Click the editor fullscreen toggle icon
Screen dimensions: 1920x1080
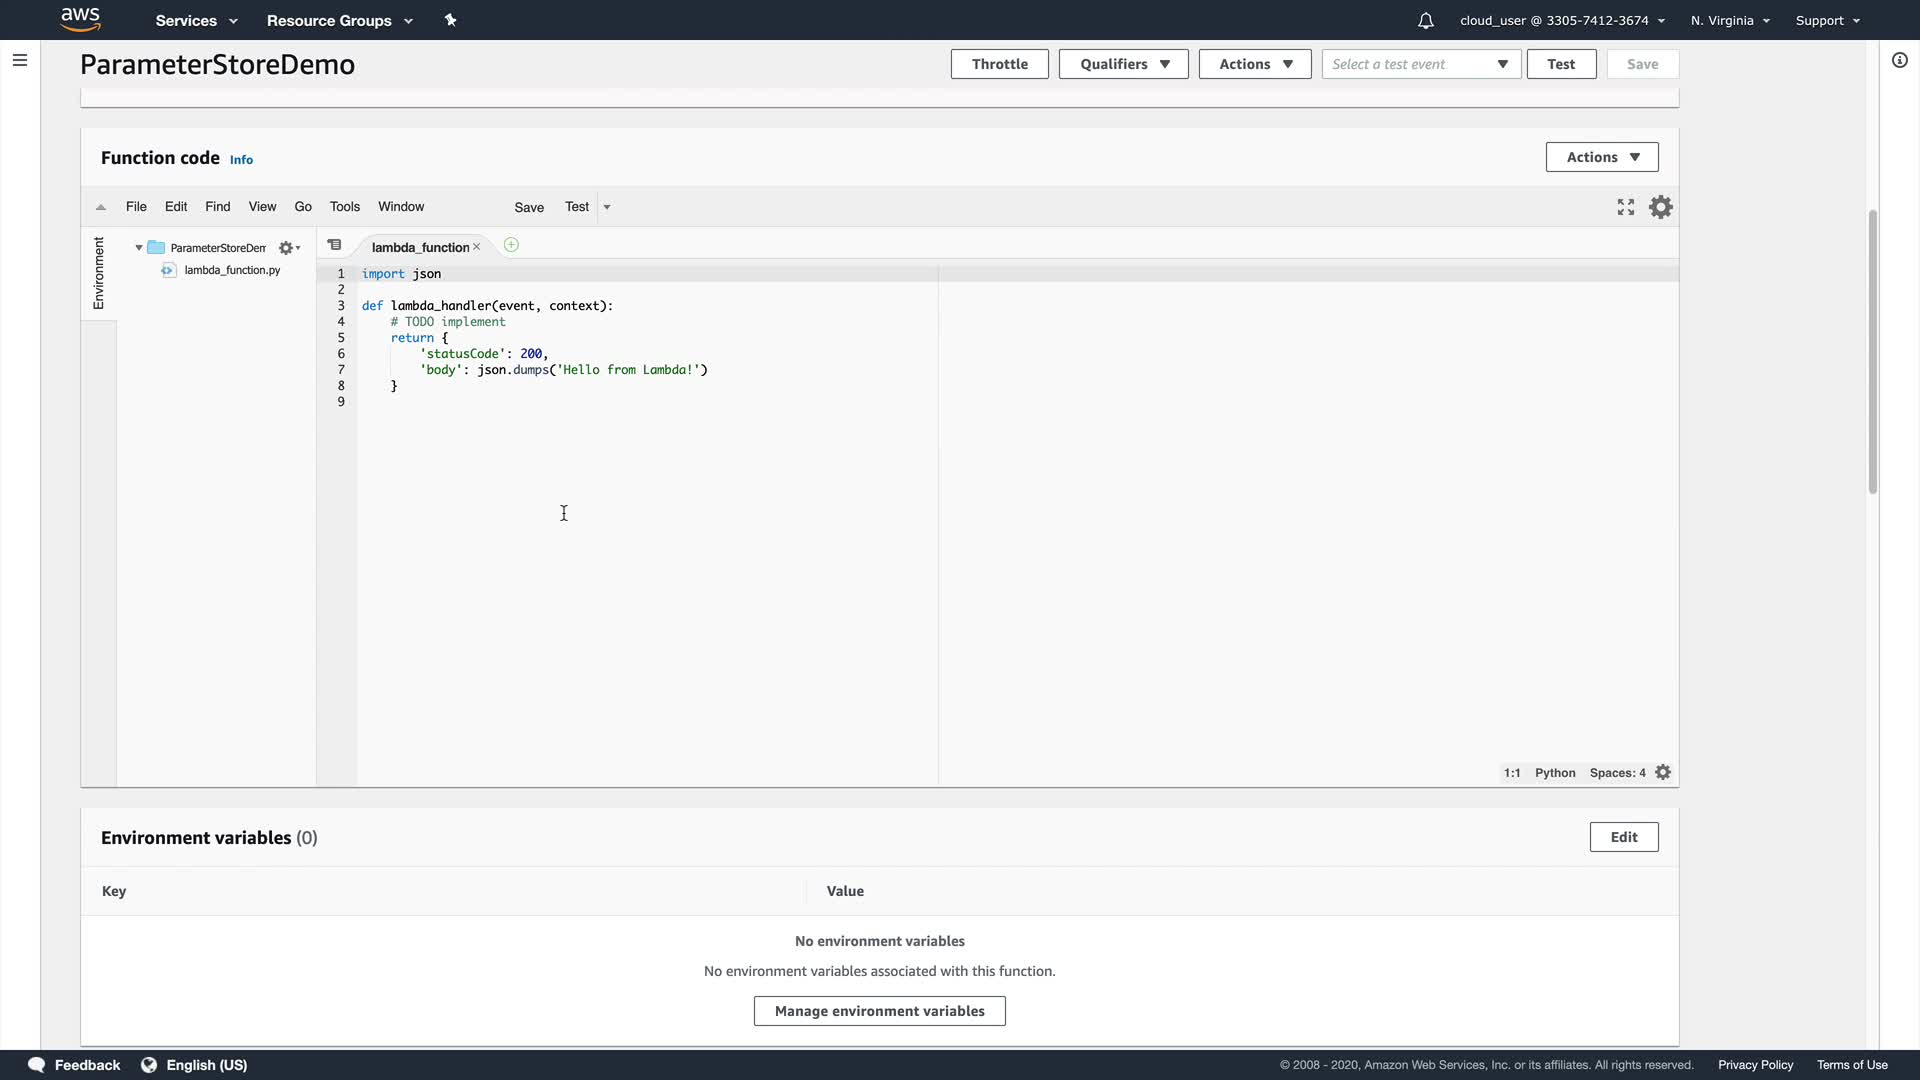pyautogui.click(x=1626, y=207)
